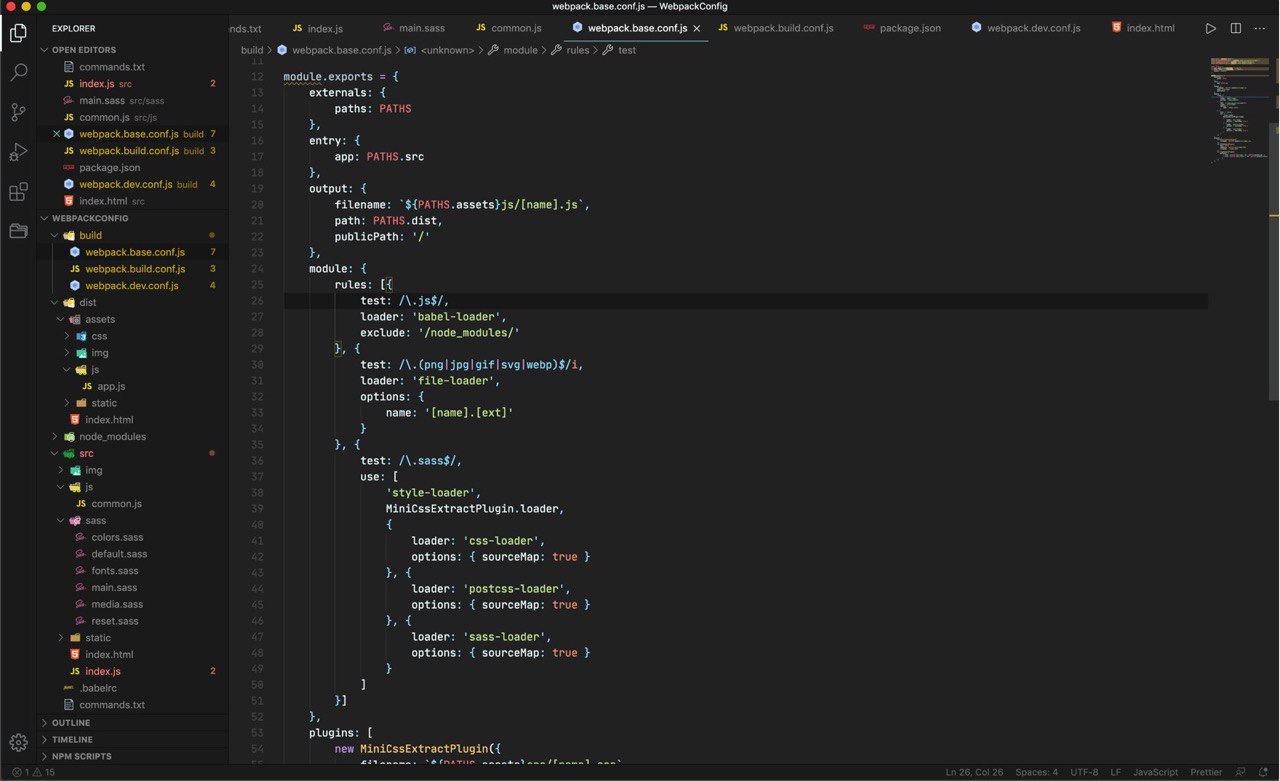
Task: Click 'rules' in the breadcrumb path
Action: (x=578, y=50)
